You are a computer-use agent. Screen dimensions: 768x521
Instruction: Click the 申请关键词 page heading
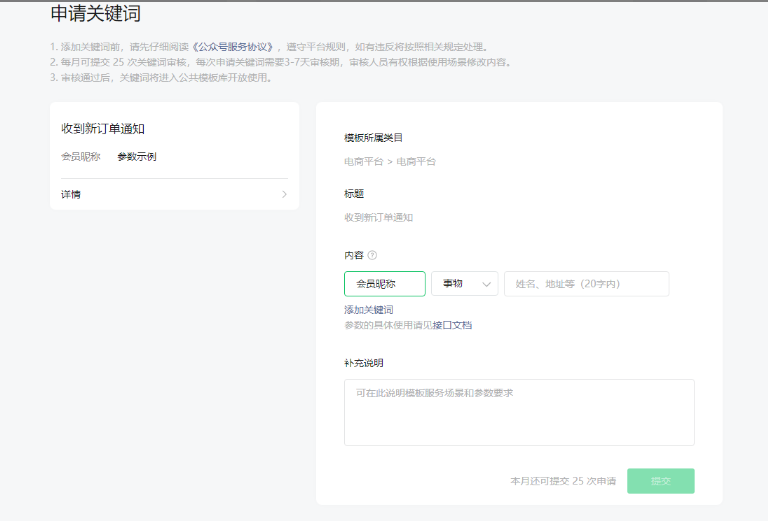coord(95,14)
